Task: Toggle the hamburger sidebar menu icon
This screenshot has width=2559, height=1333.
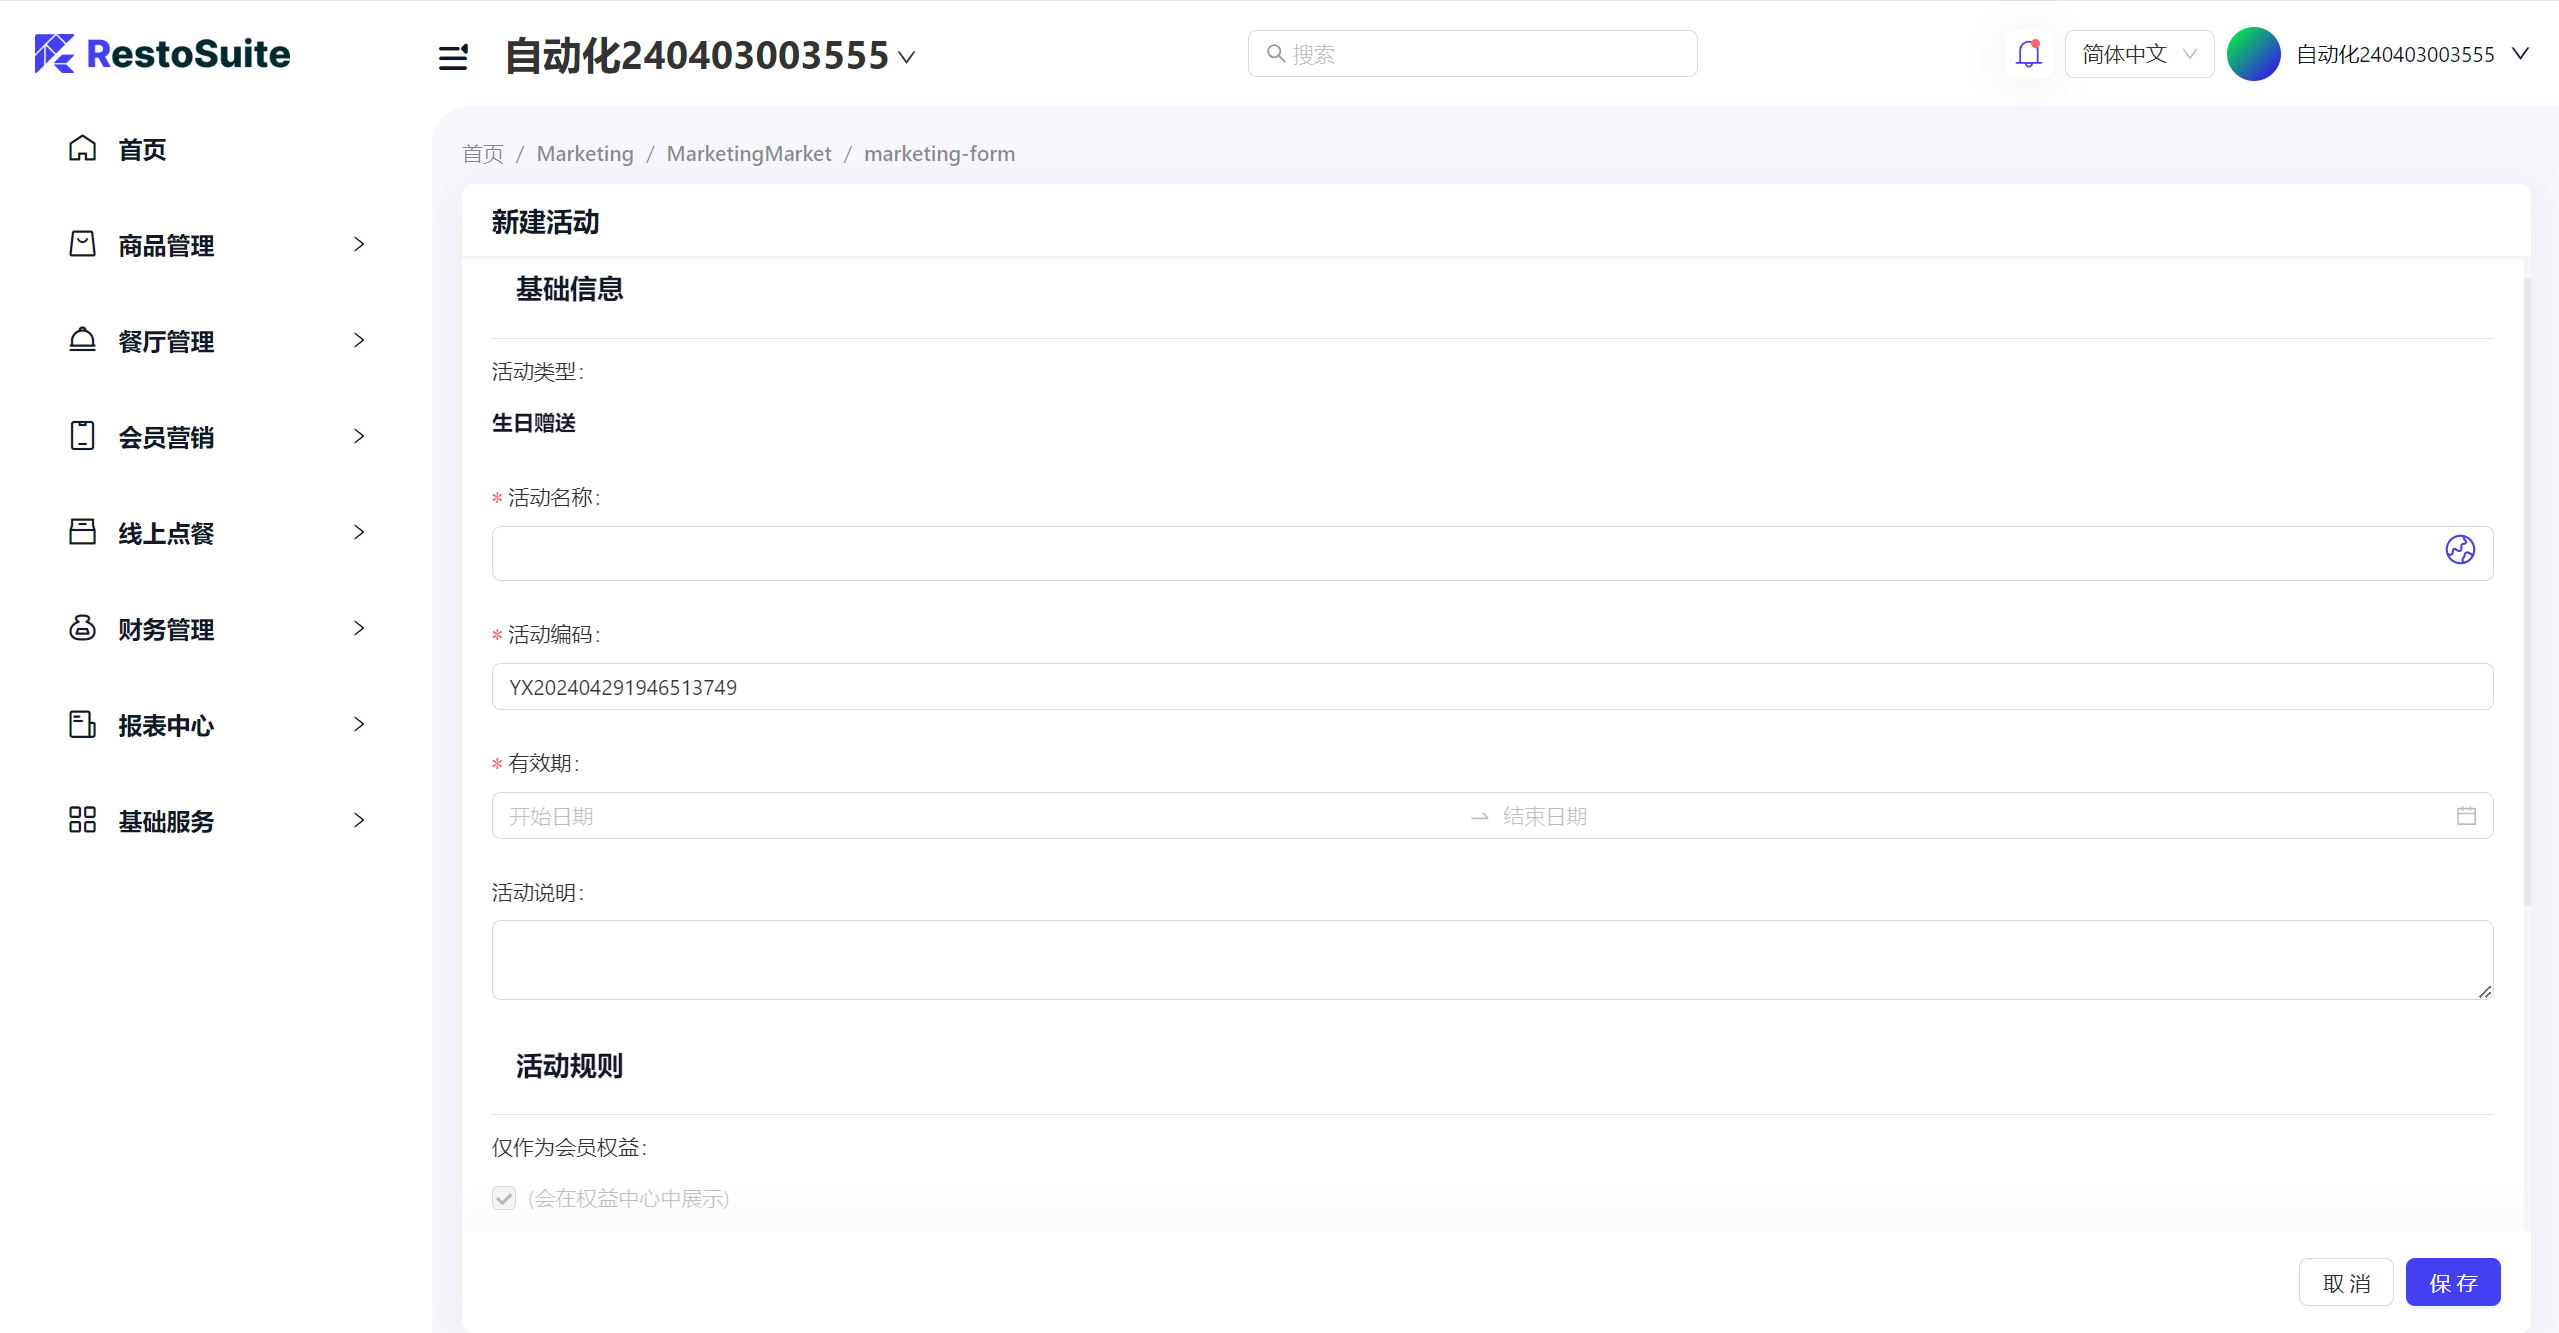Action: pos(453,57)
